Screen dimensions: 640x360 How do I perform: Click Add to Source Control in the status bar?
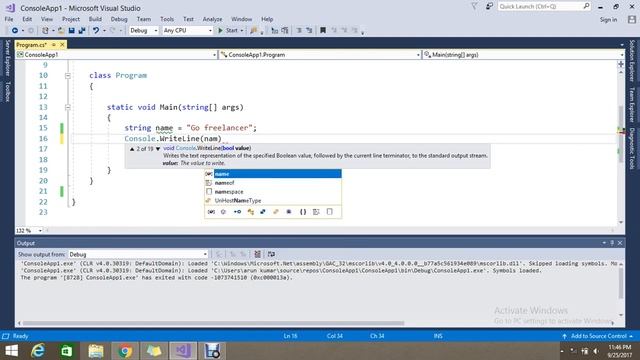coord(598,336)
